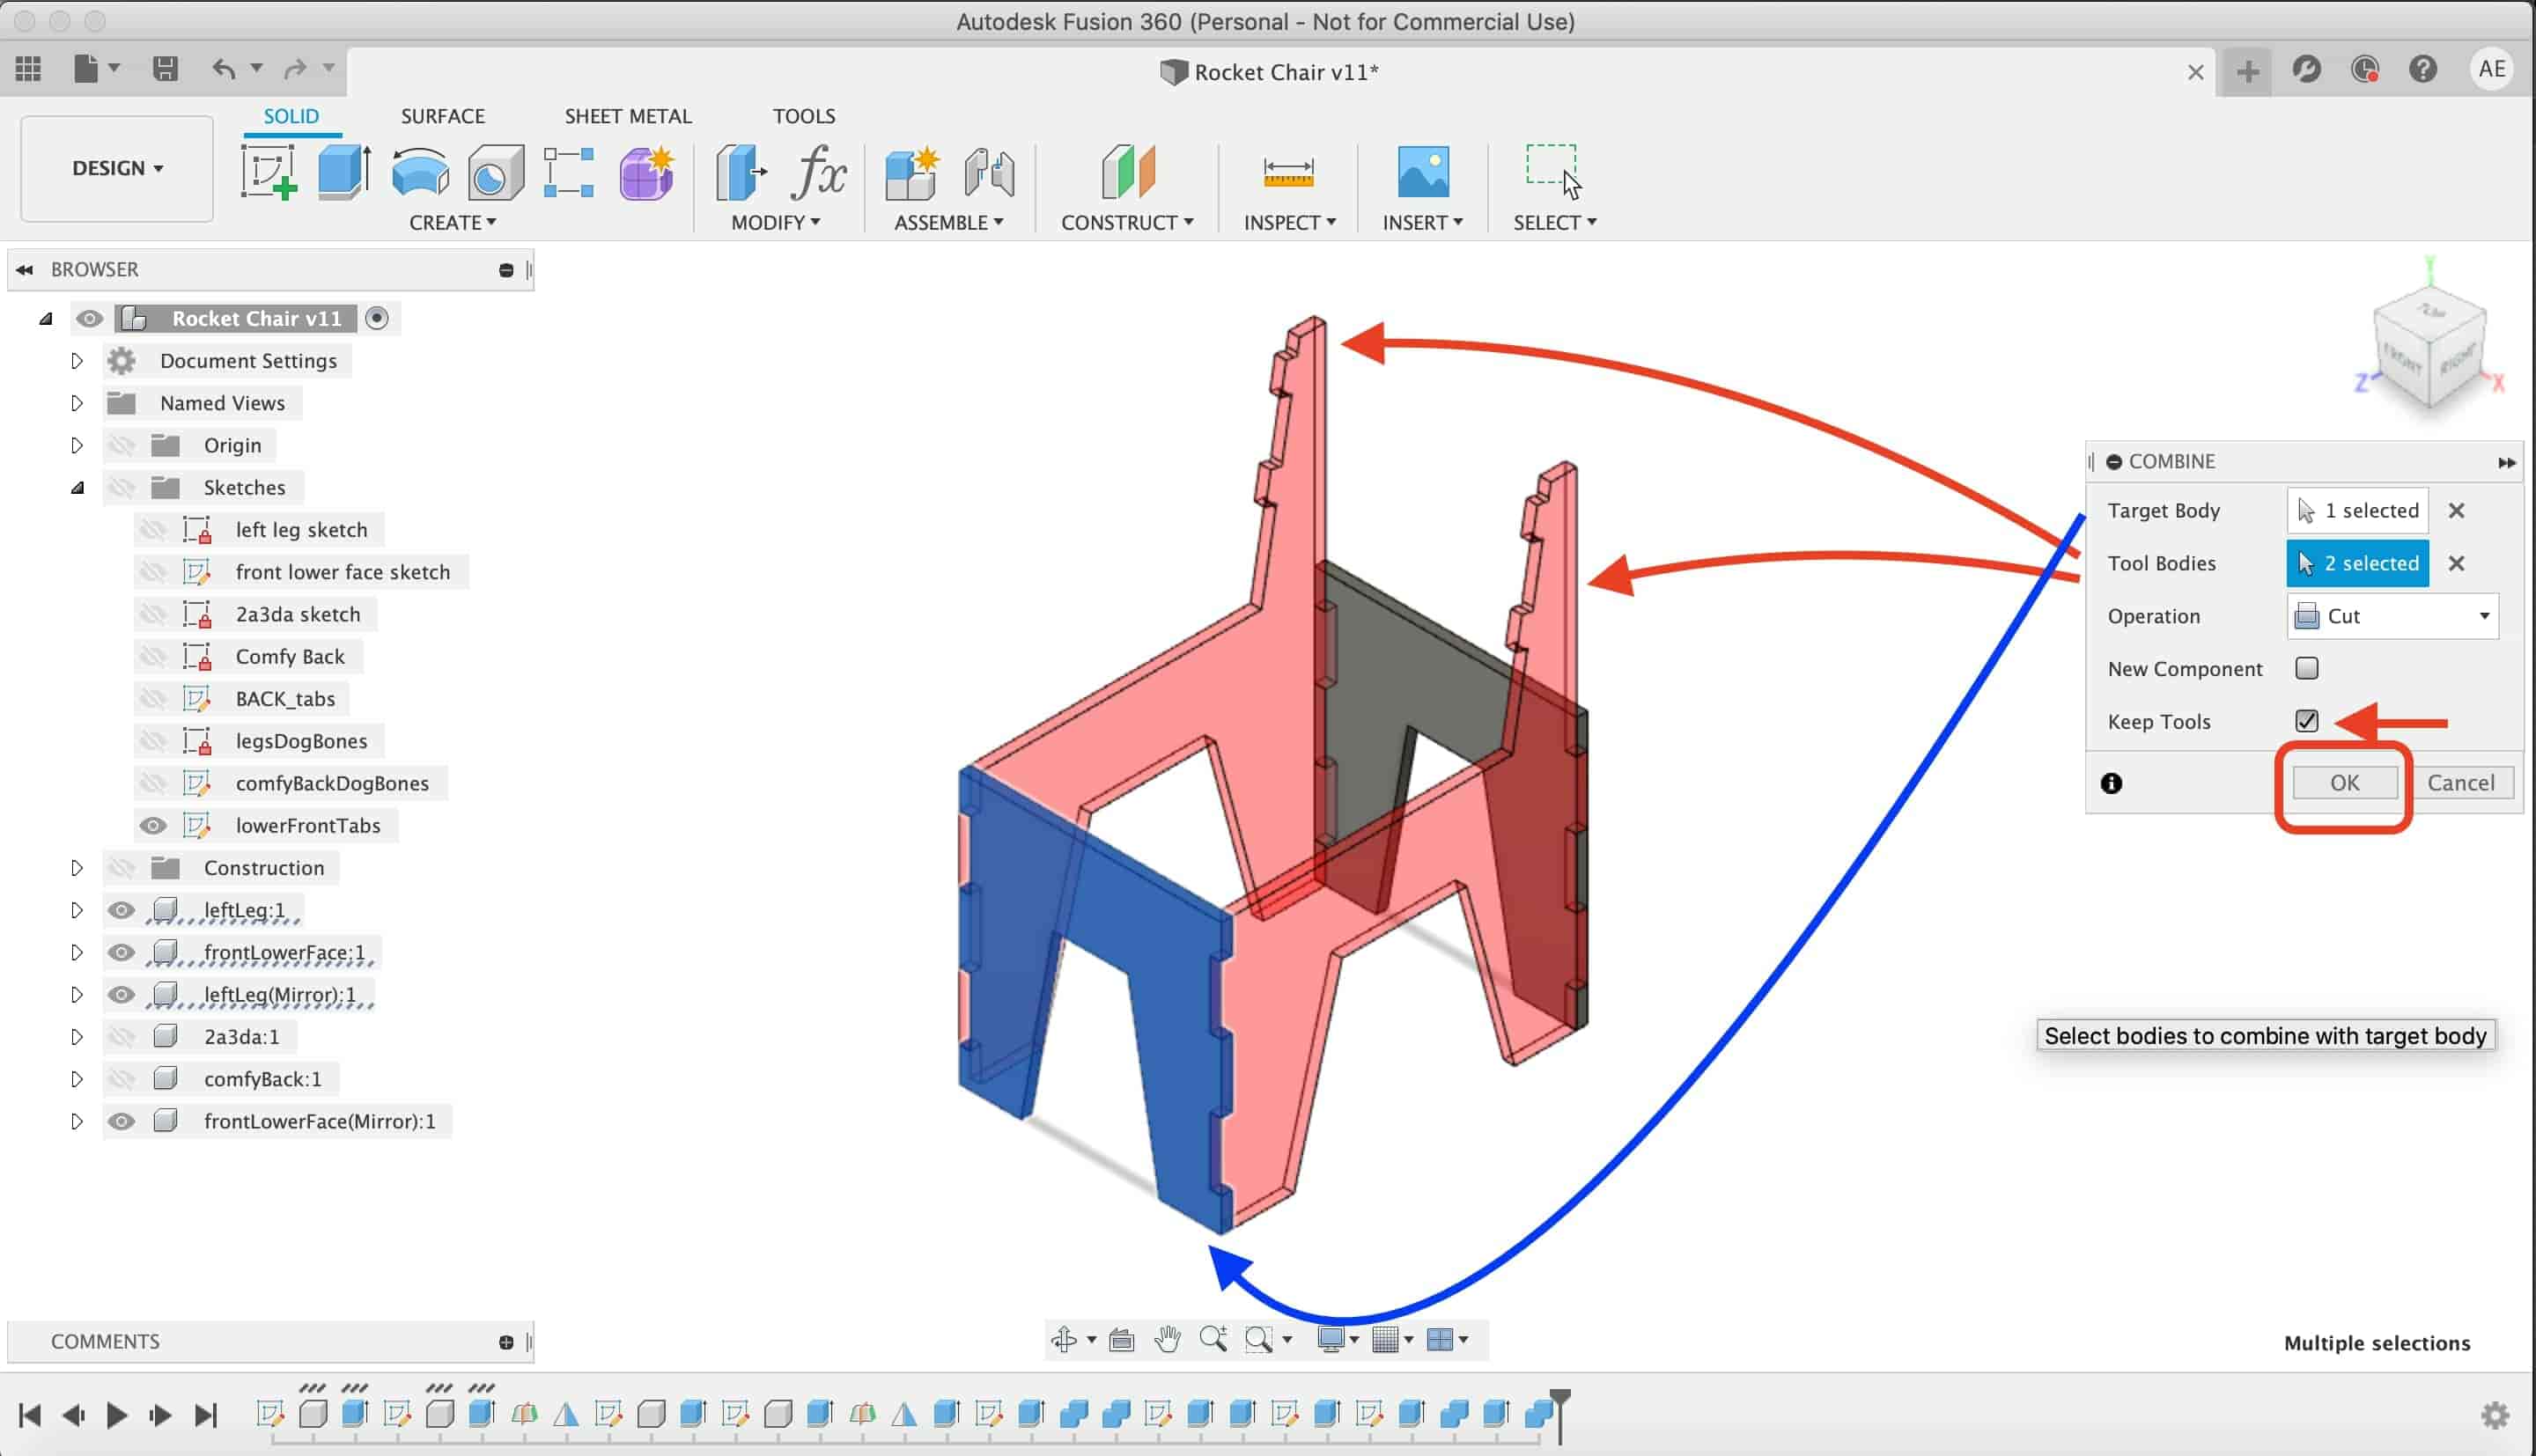Select the Create Form tool
Image resolution: width=2536 pixels, height=1456 pixels.
tap(646, 172)
